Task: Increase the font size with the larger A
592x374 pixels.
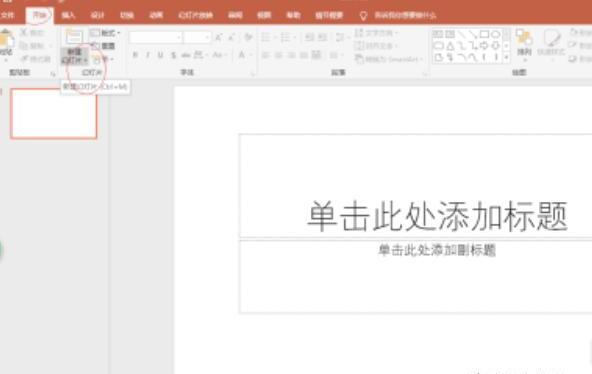Action: click(x=218, y=37)
